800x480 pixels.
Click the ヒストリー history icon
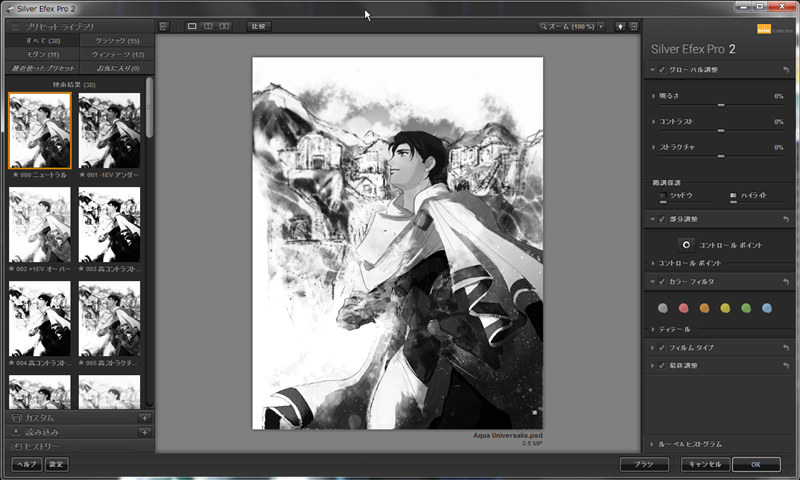coord(16,446)
